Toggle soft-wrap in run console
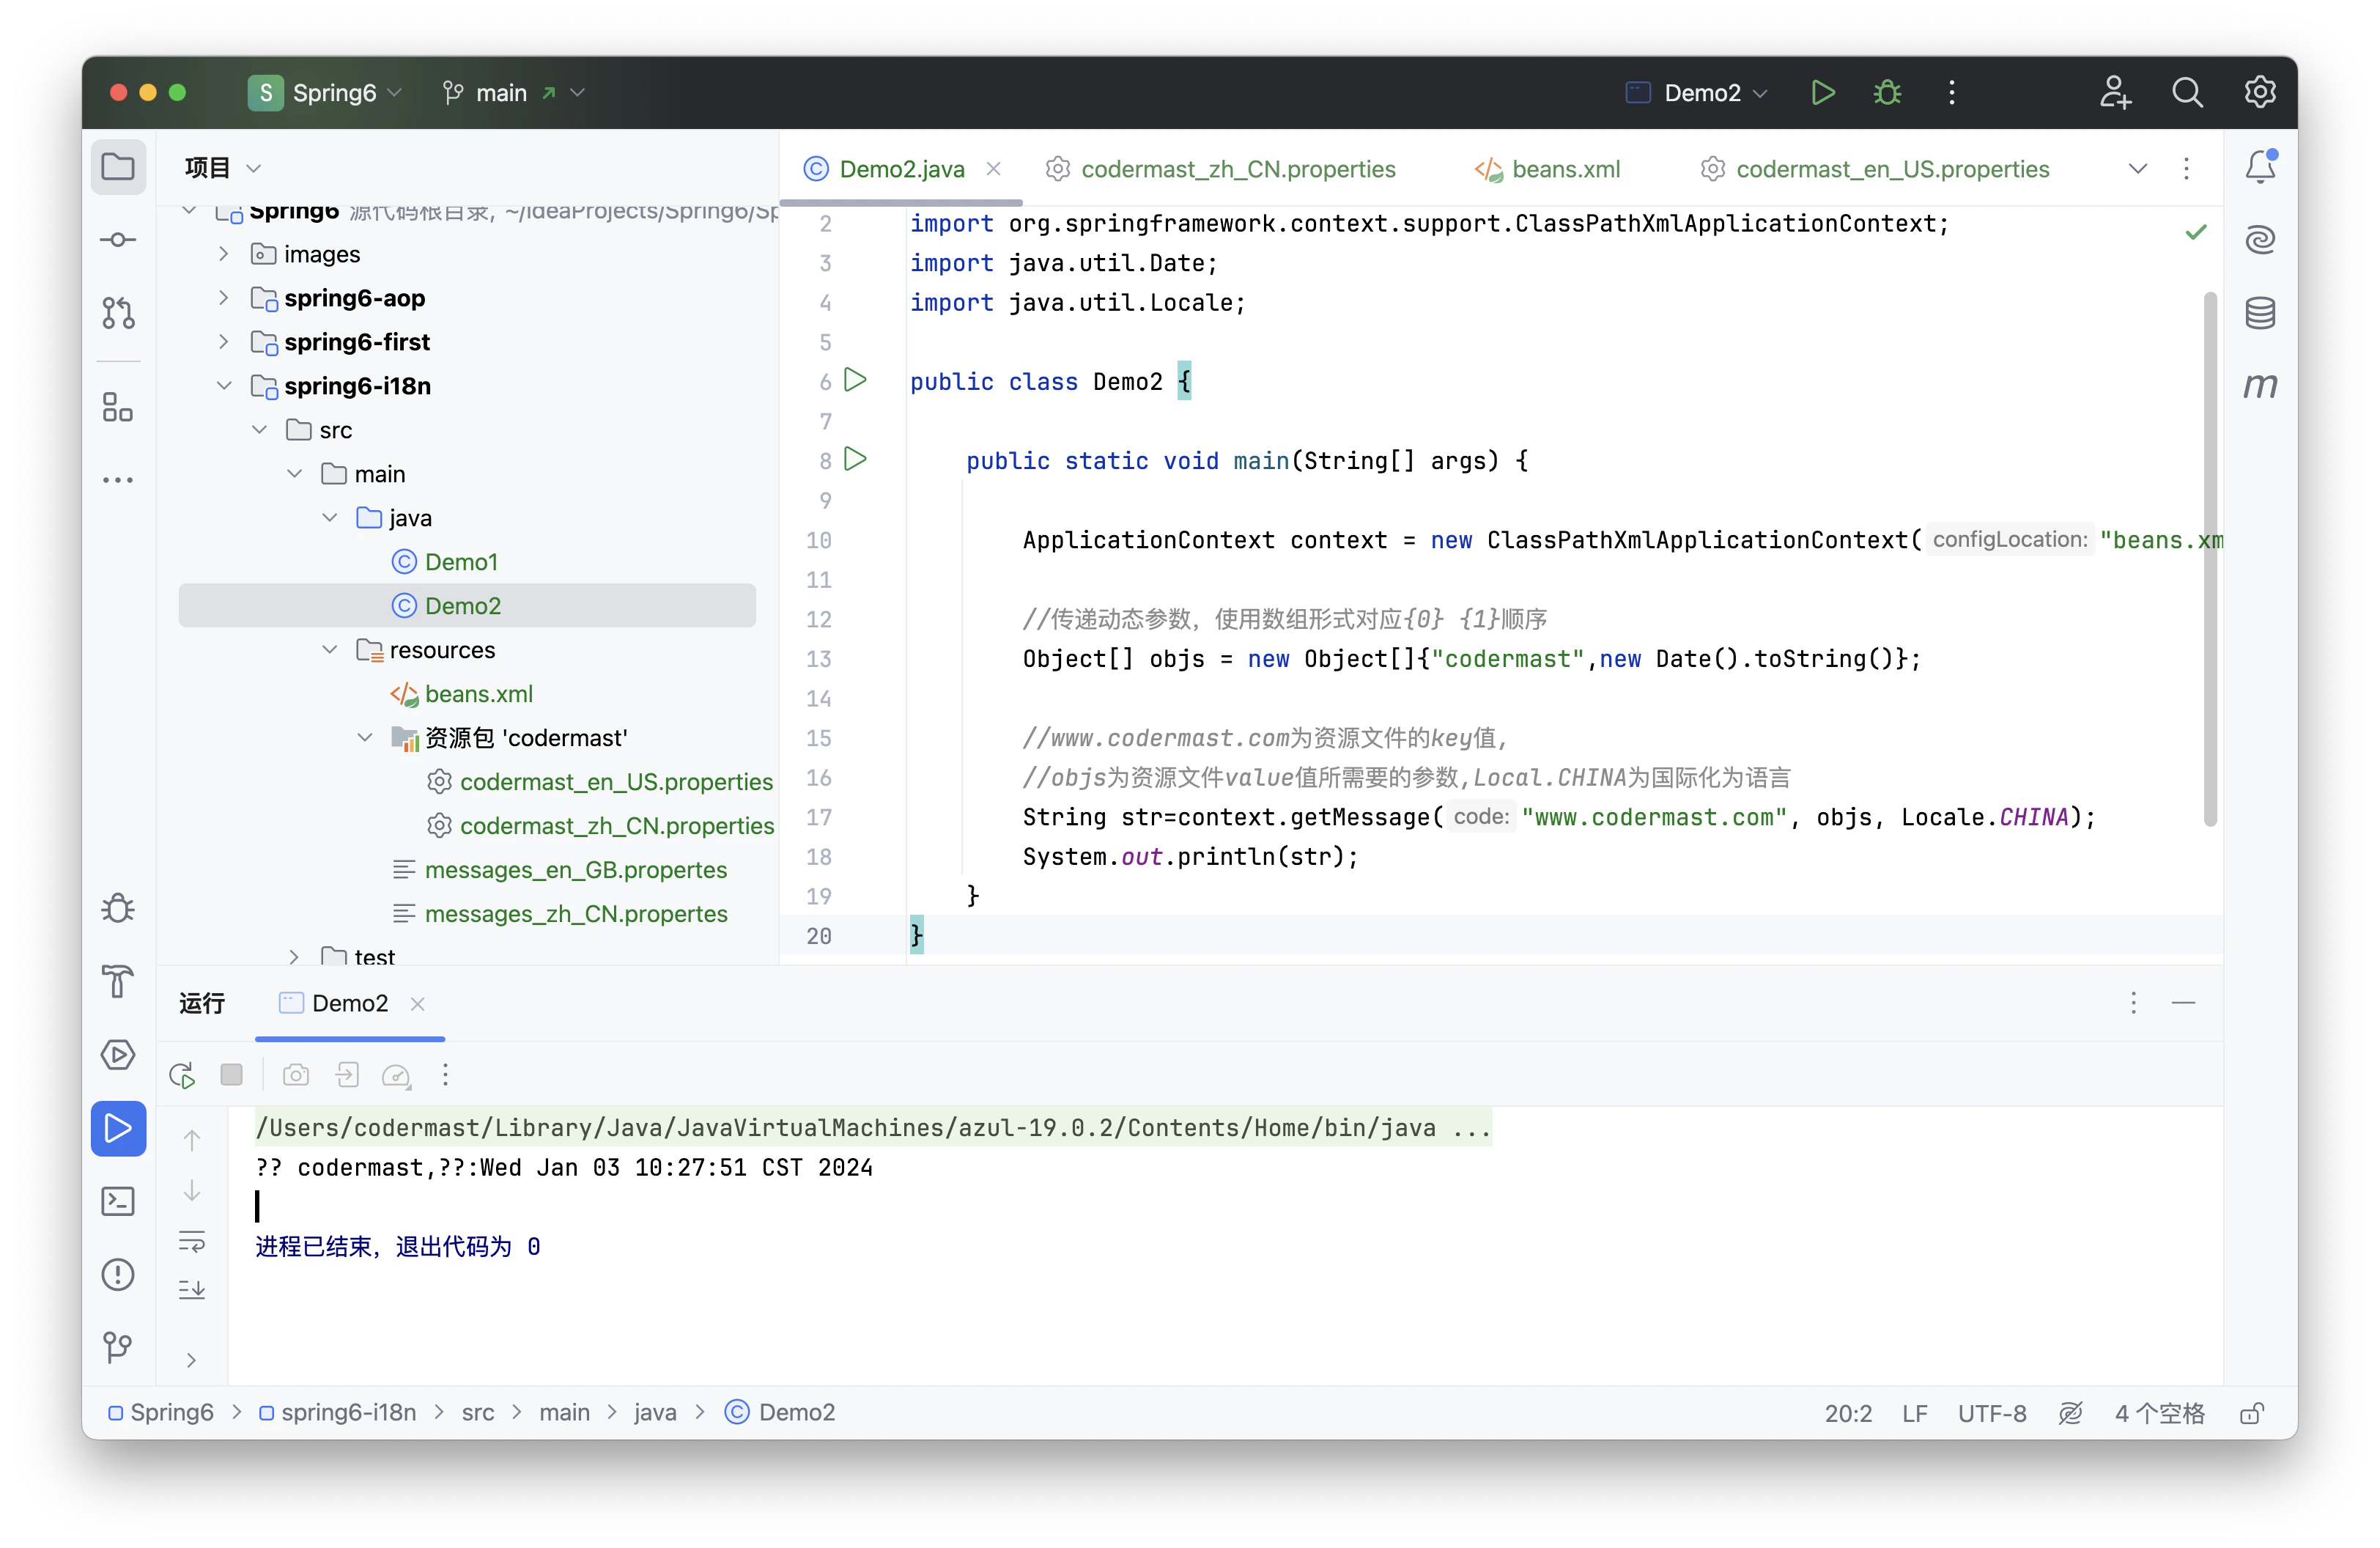Screen dimensions: 2380x1548 [x=191, y=1241]
